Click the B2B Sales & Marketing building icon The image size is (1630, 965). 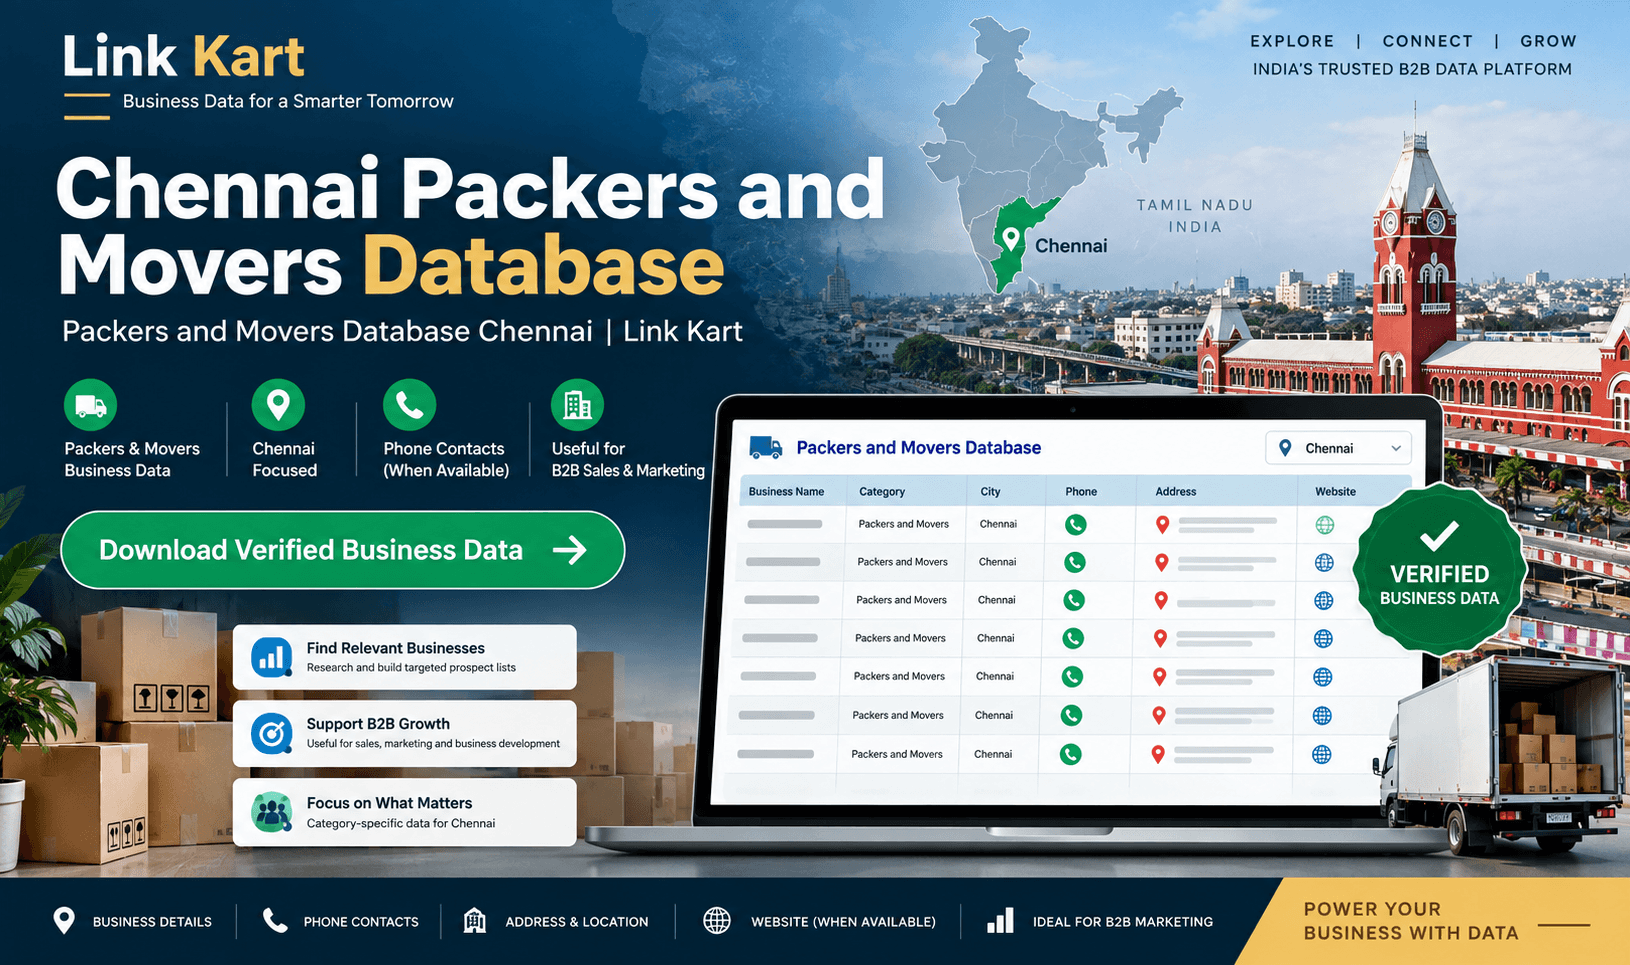click(578, 405)
